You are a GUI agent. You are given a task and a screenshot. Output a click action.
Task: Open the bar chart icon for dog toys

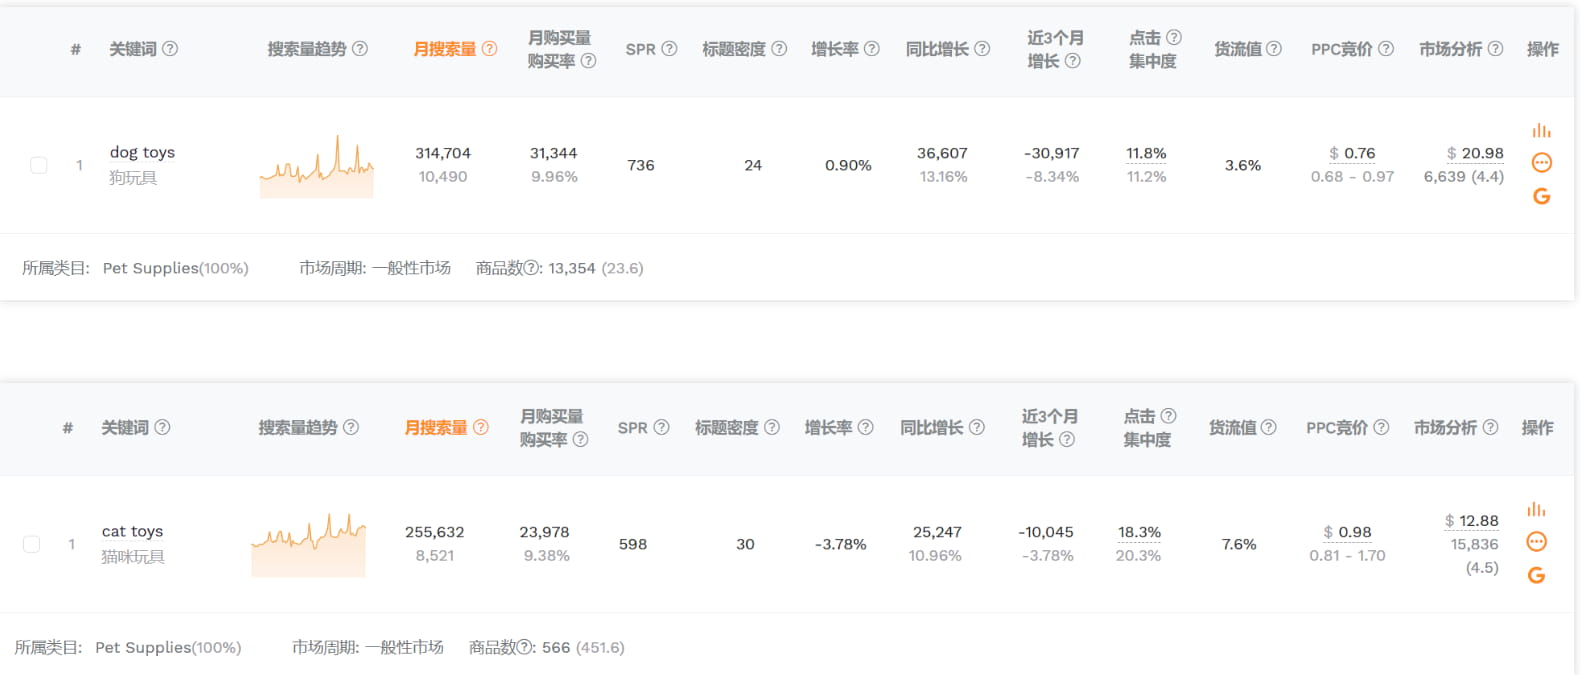click(1541, 131)
